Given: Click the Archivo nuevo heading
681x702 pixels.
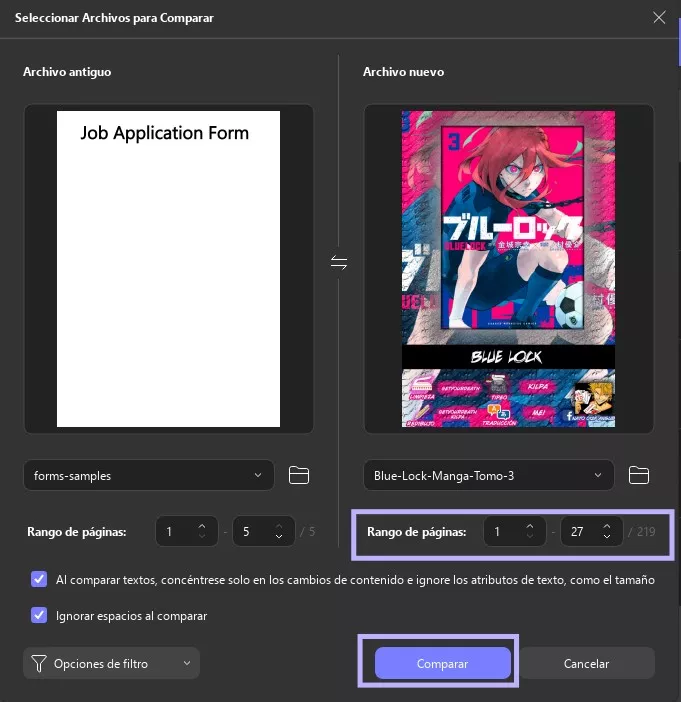Looking at the screenshot, I should [403, 72].
